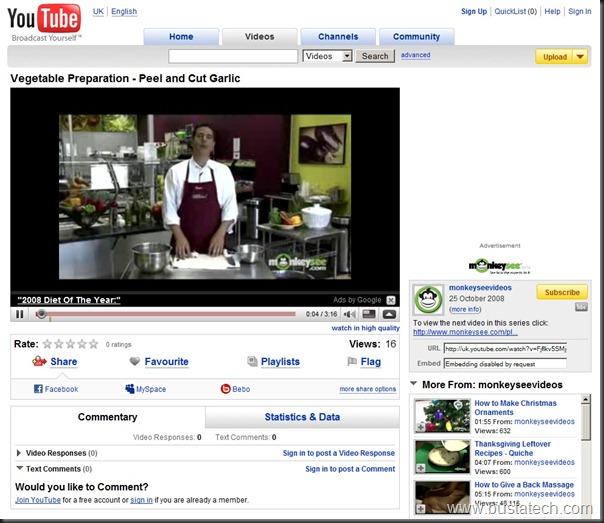Image resolution: width=604 pixels, height=523 pixels.
Task: Open Thanksgiving Leftover Recipes thumbnail
Action: 442,457
